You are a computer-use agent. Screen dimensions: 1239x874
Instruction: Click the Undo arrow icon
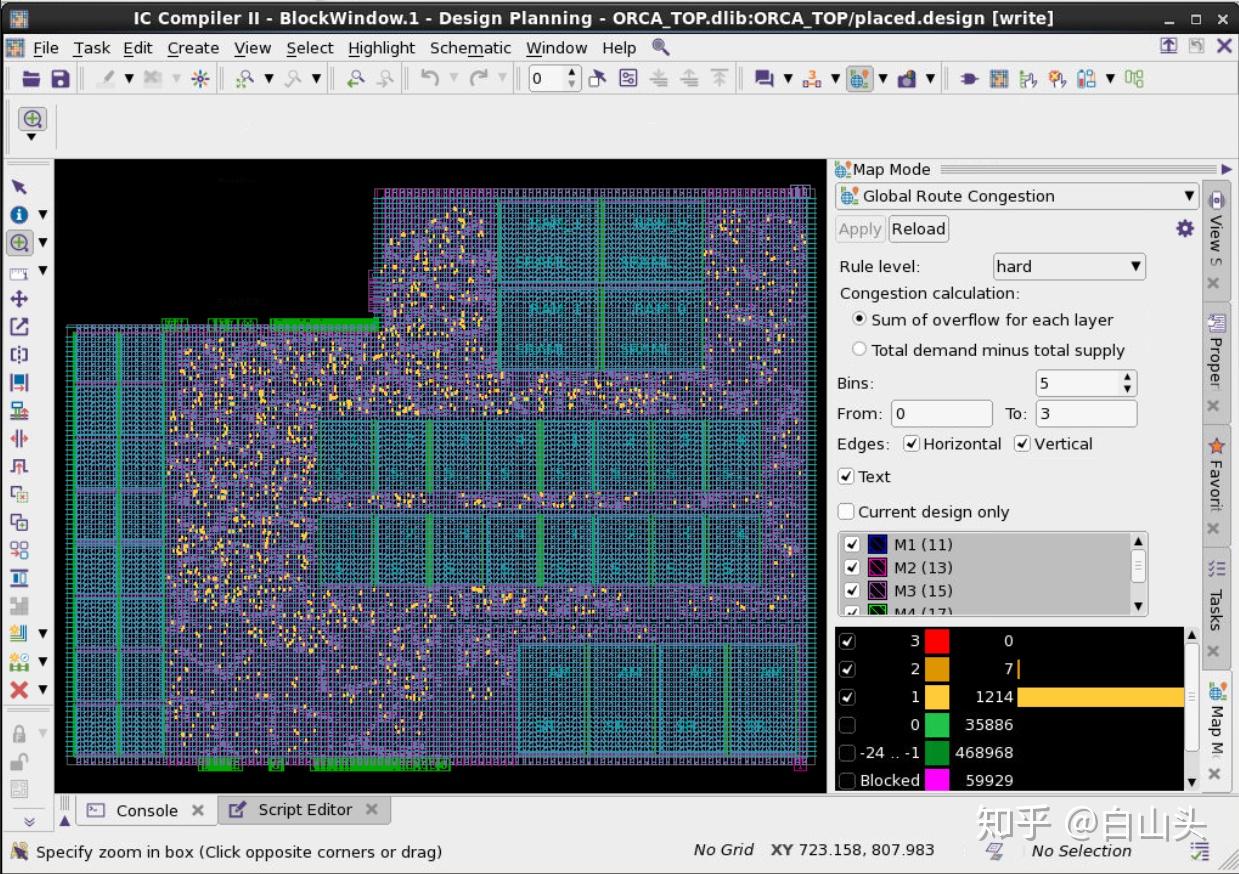click(x=429, y=79)
